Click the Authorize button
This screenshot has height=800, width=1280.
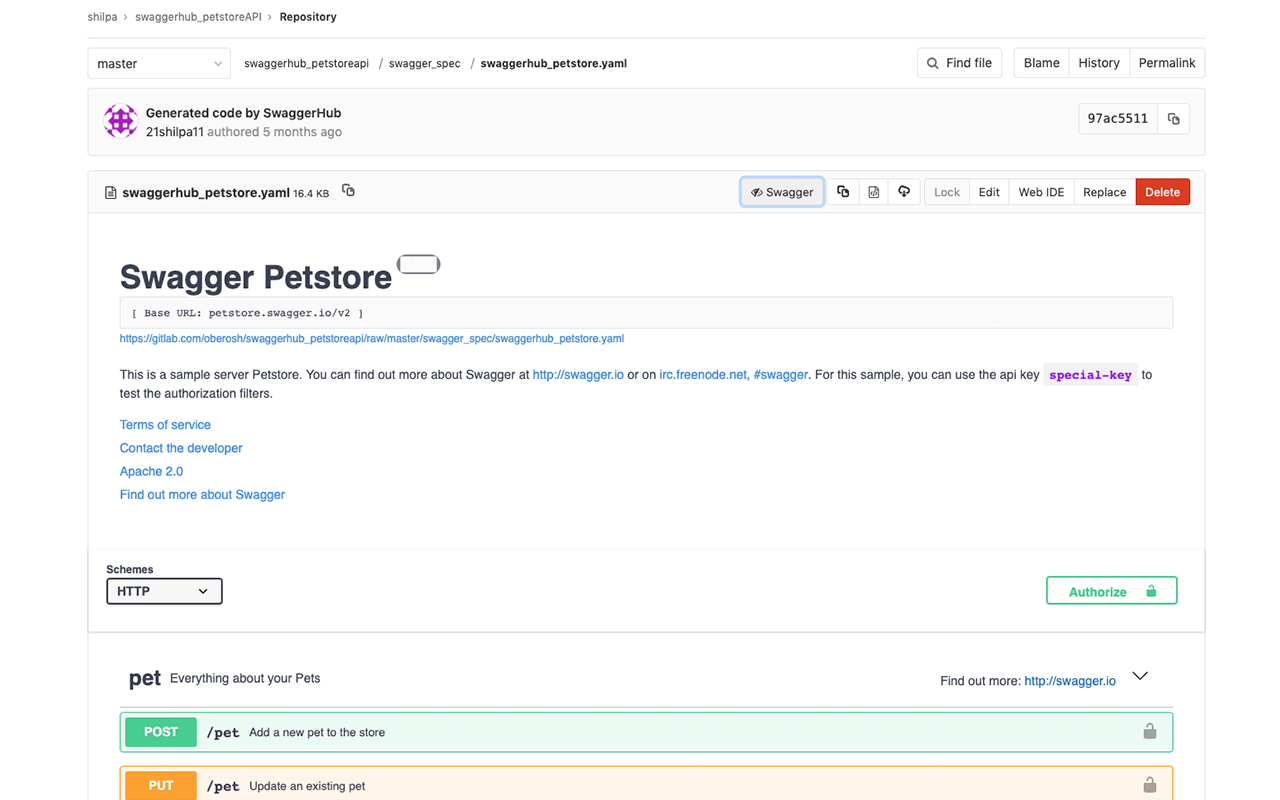tap(1112, 591)
